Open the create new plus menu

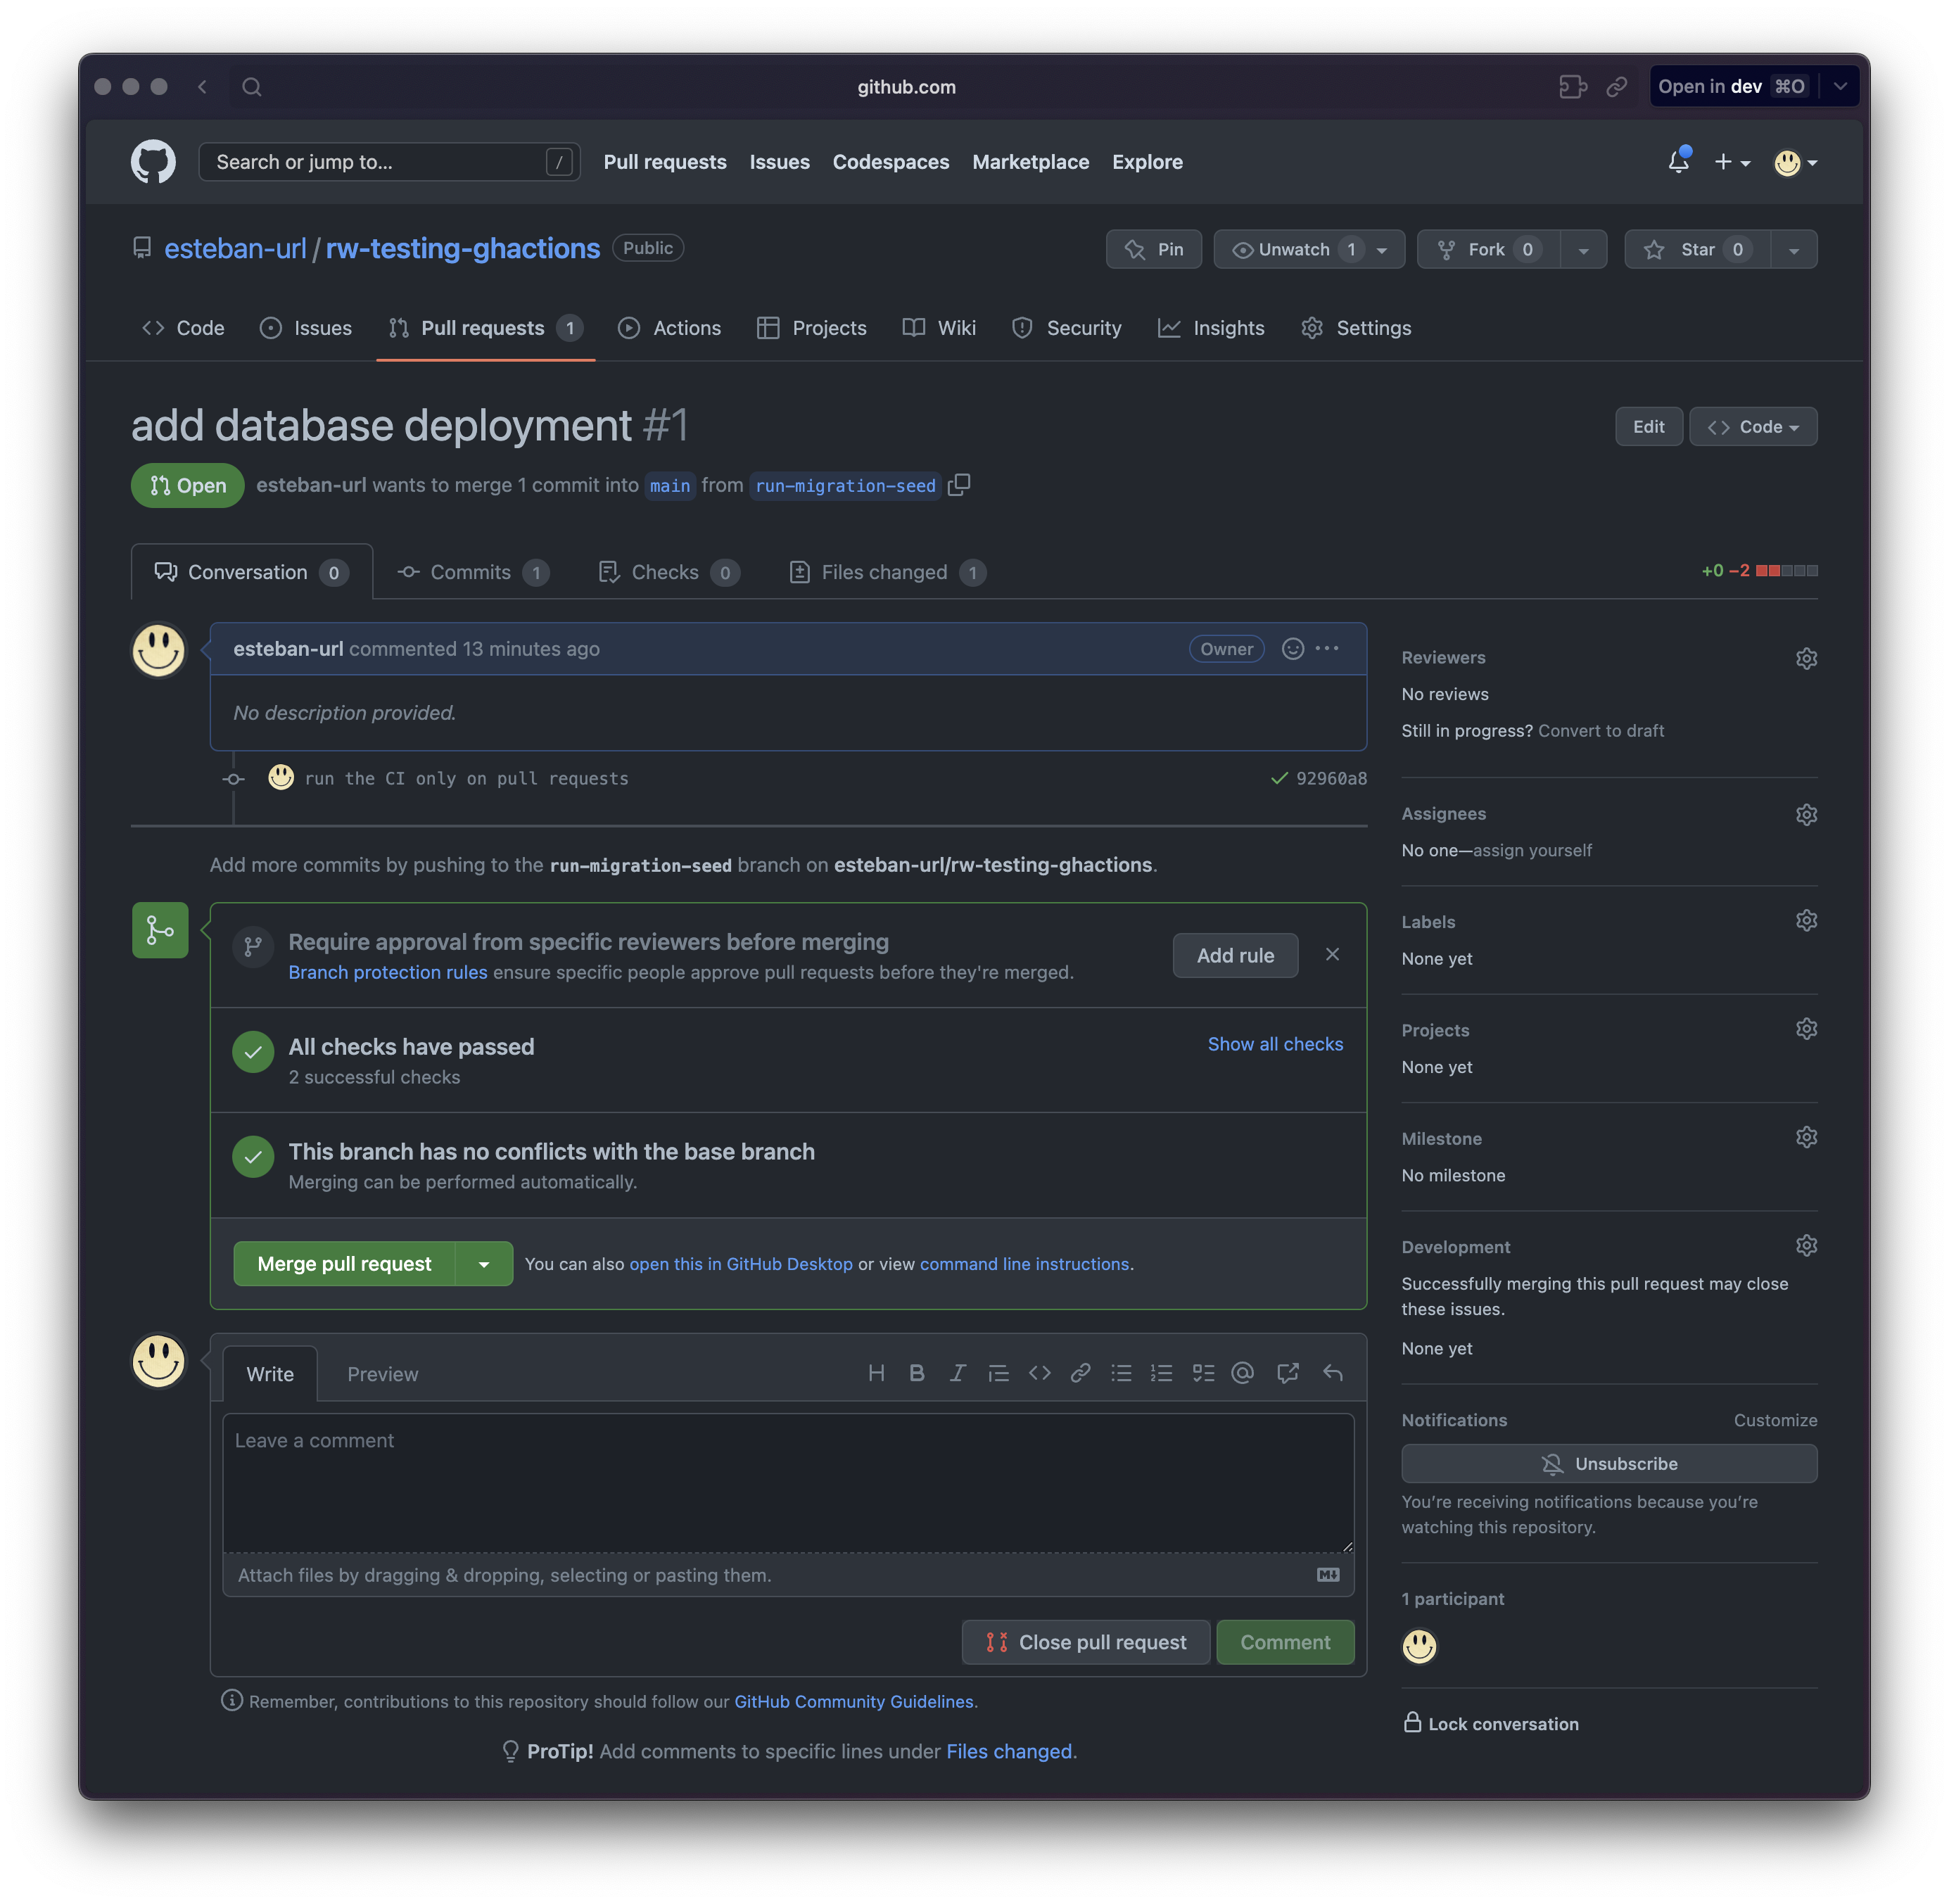1731,162
